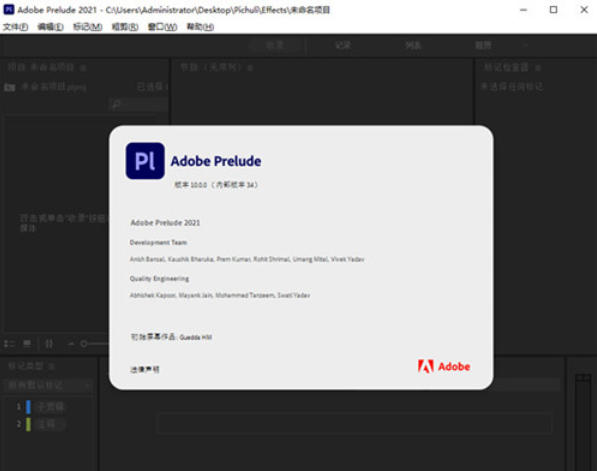Click the audio level meter

pyautogui.click(x=583, y=422)
